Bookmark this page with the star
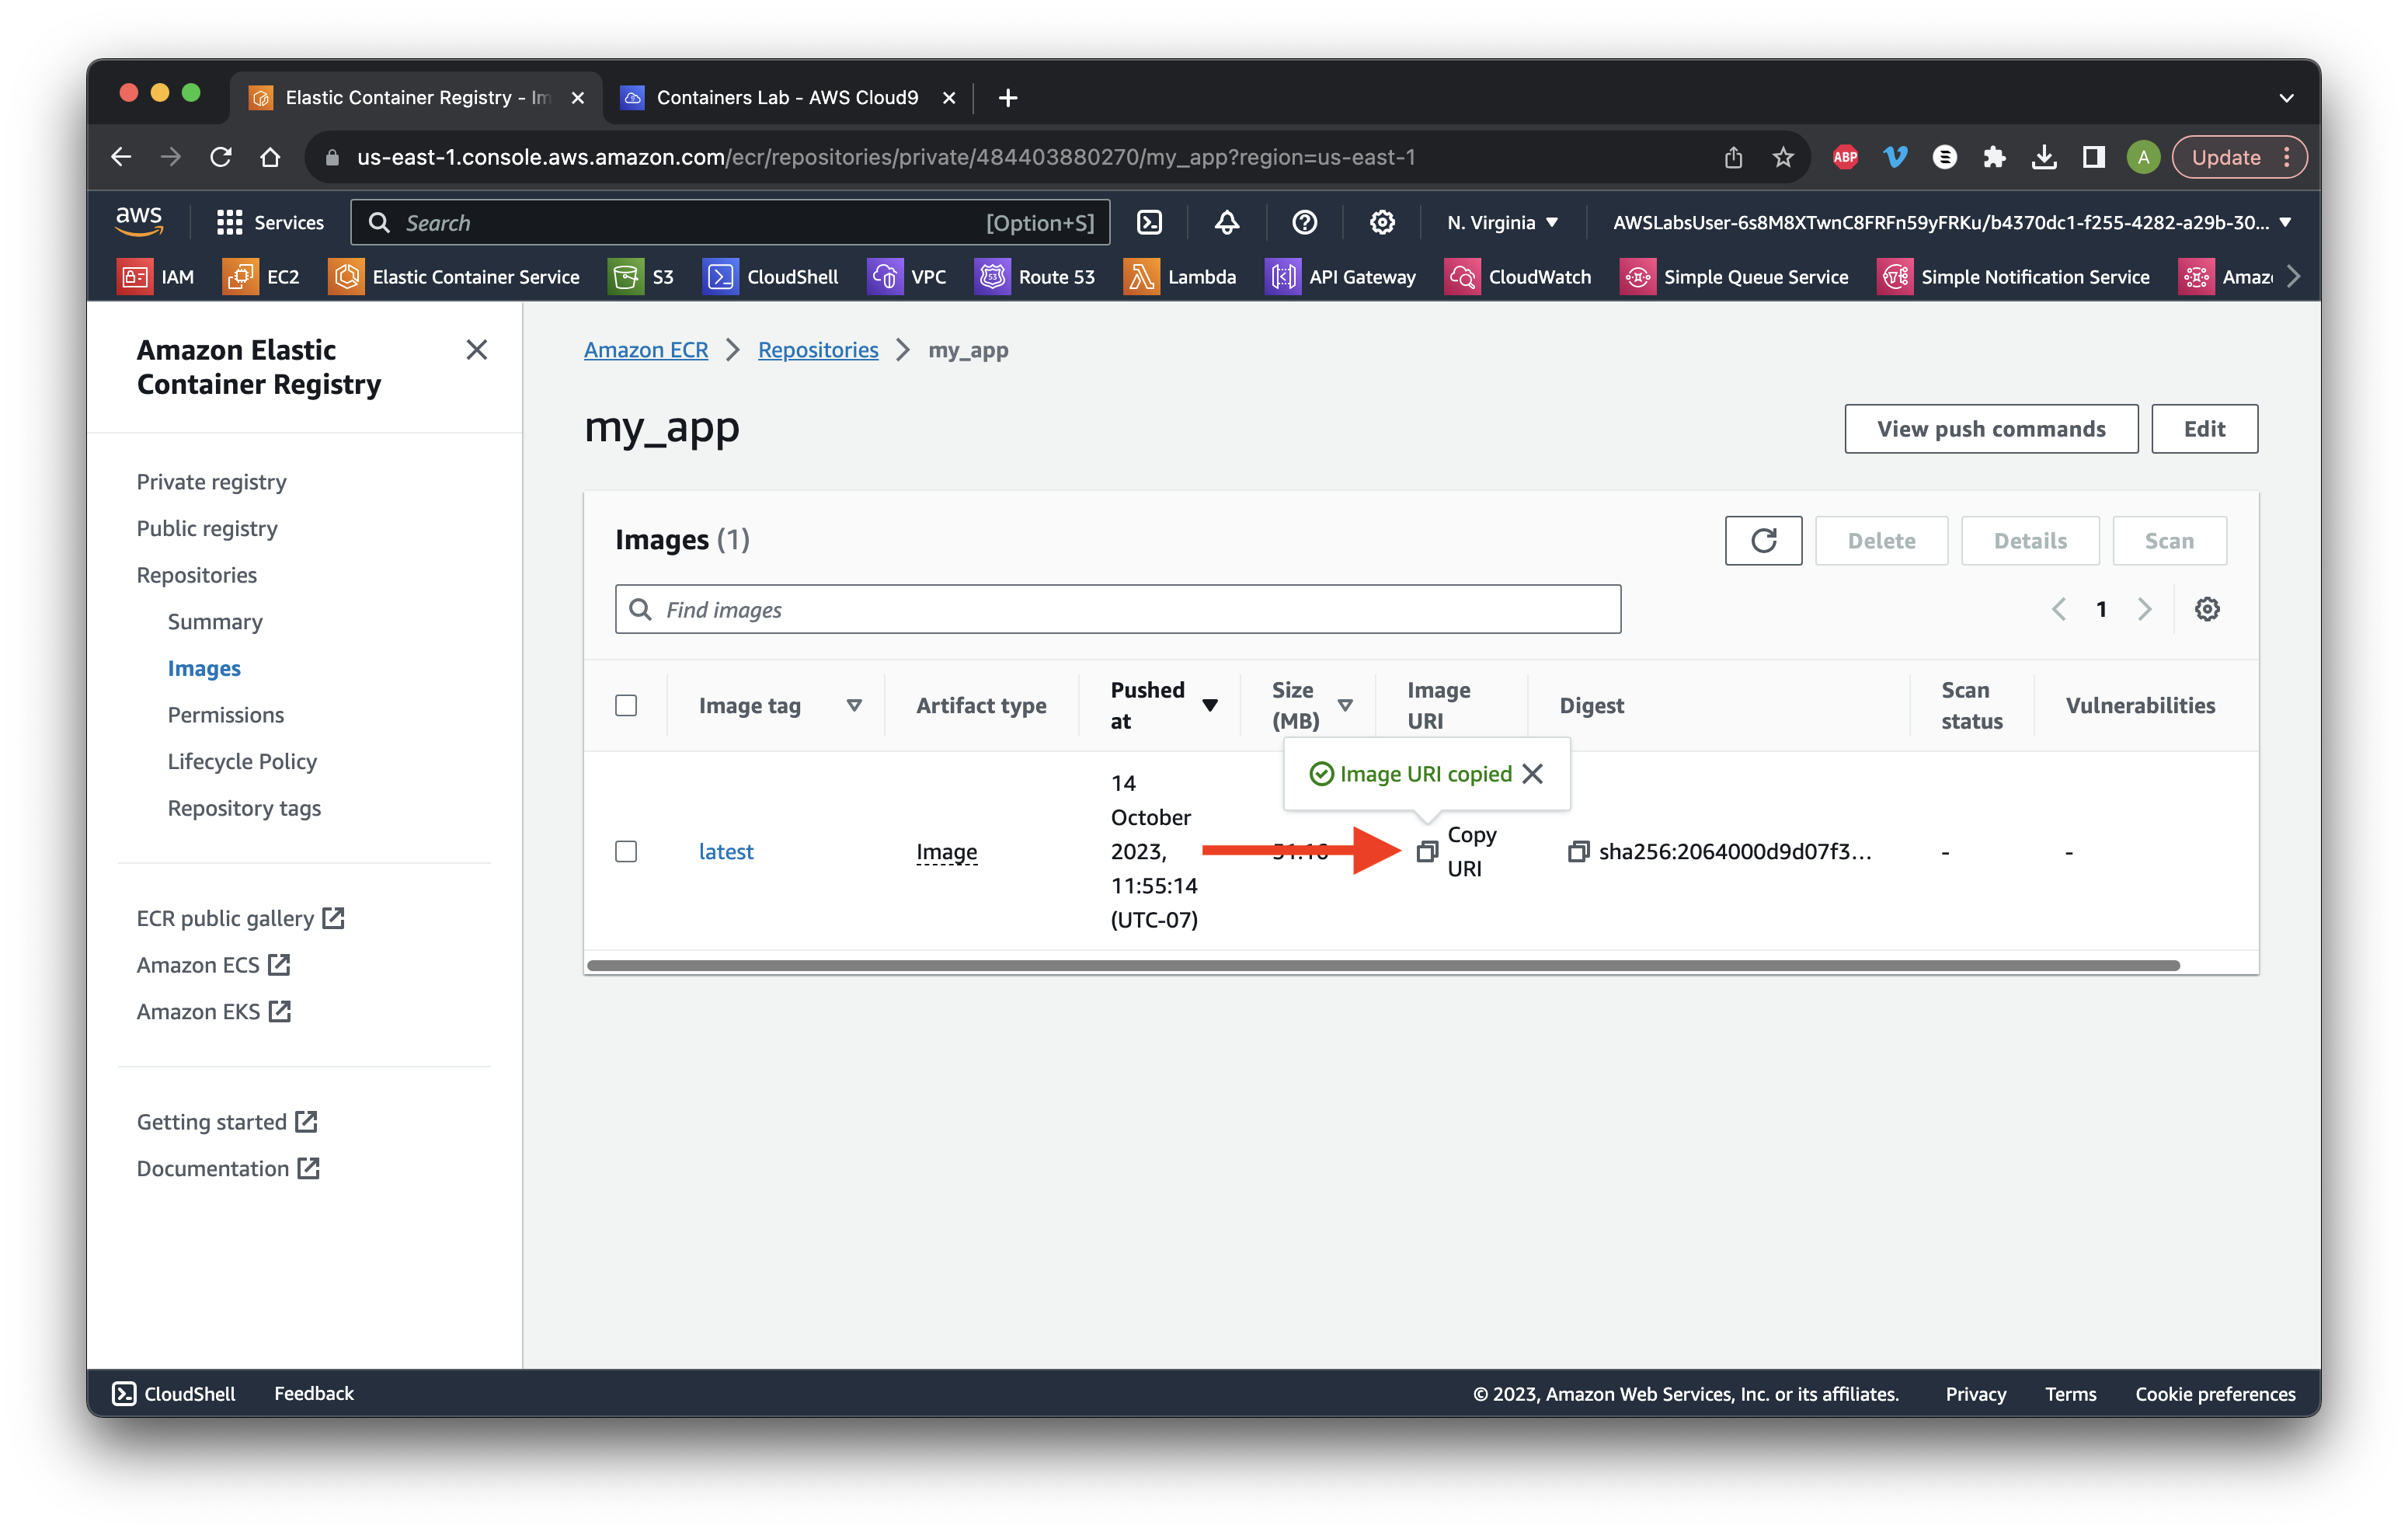2408x1532 pixels. click(x=1783, y=157)
